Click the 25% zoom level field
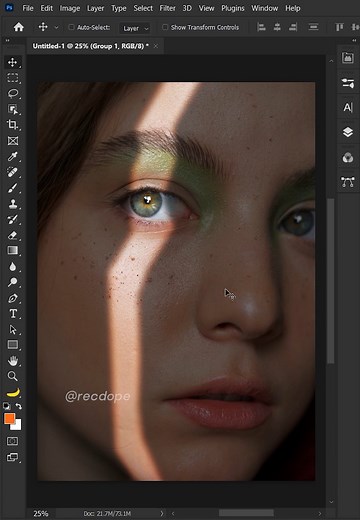 (x=41, y=514)
